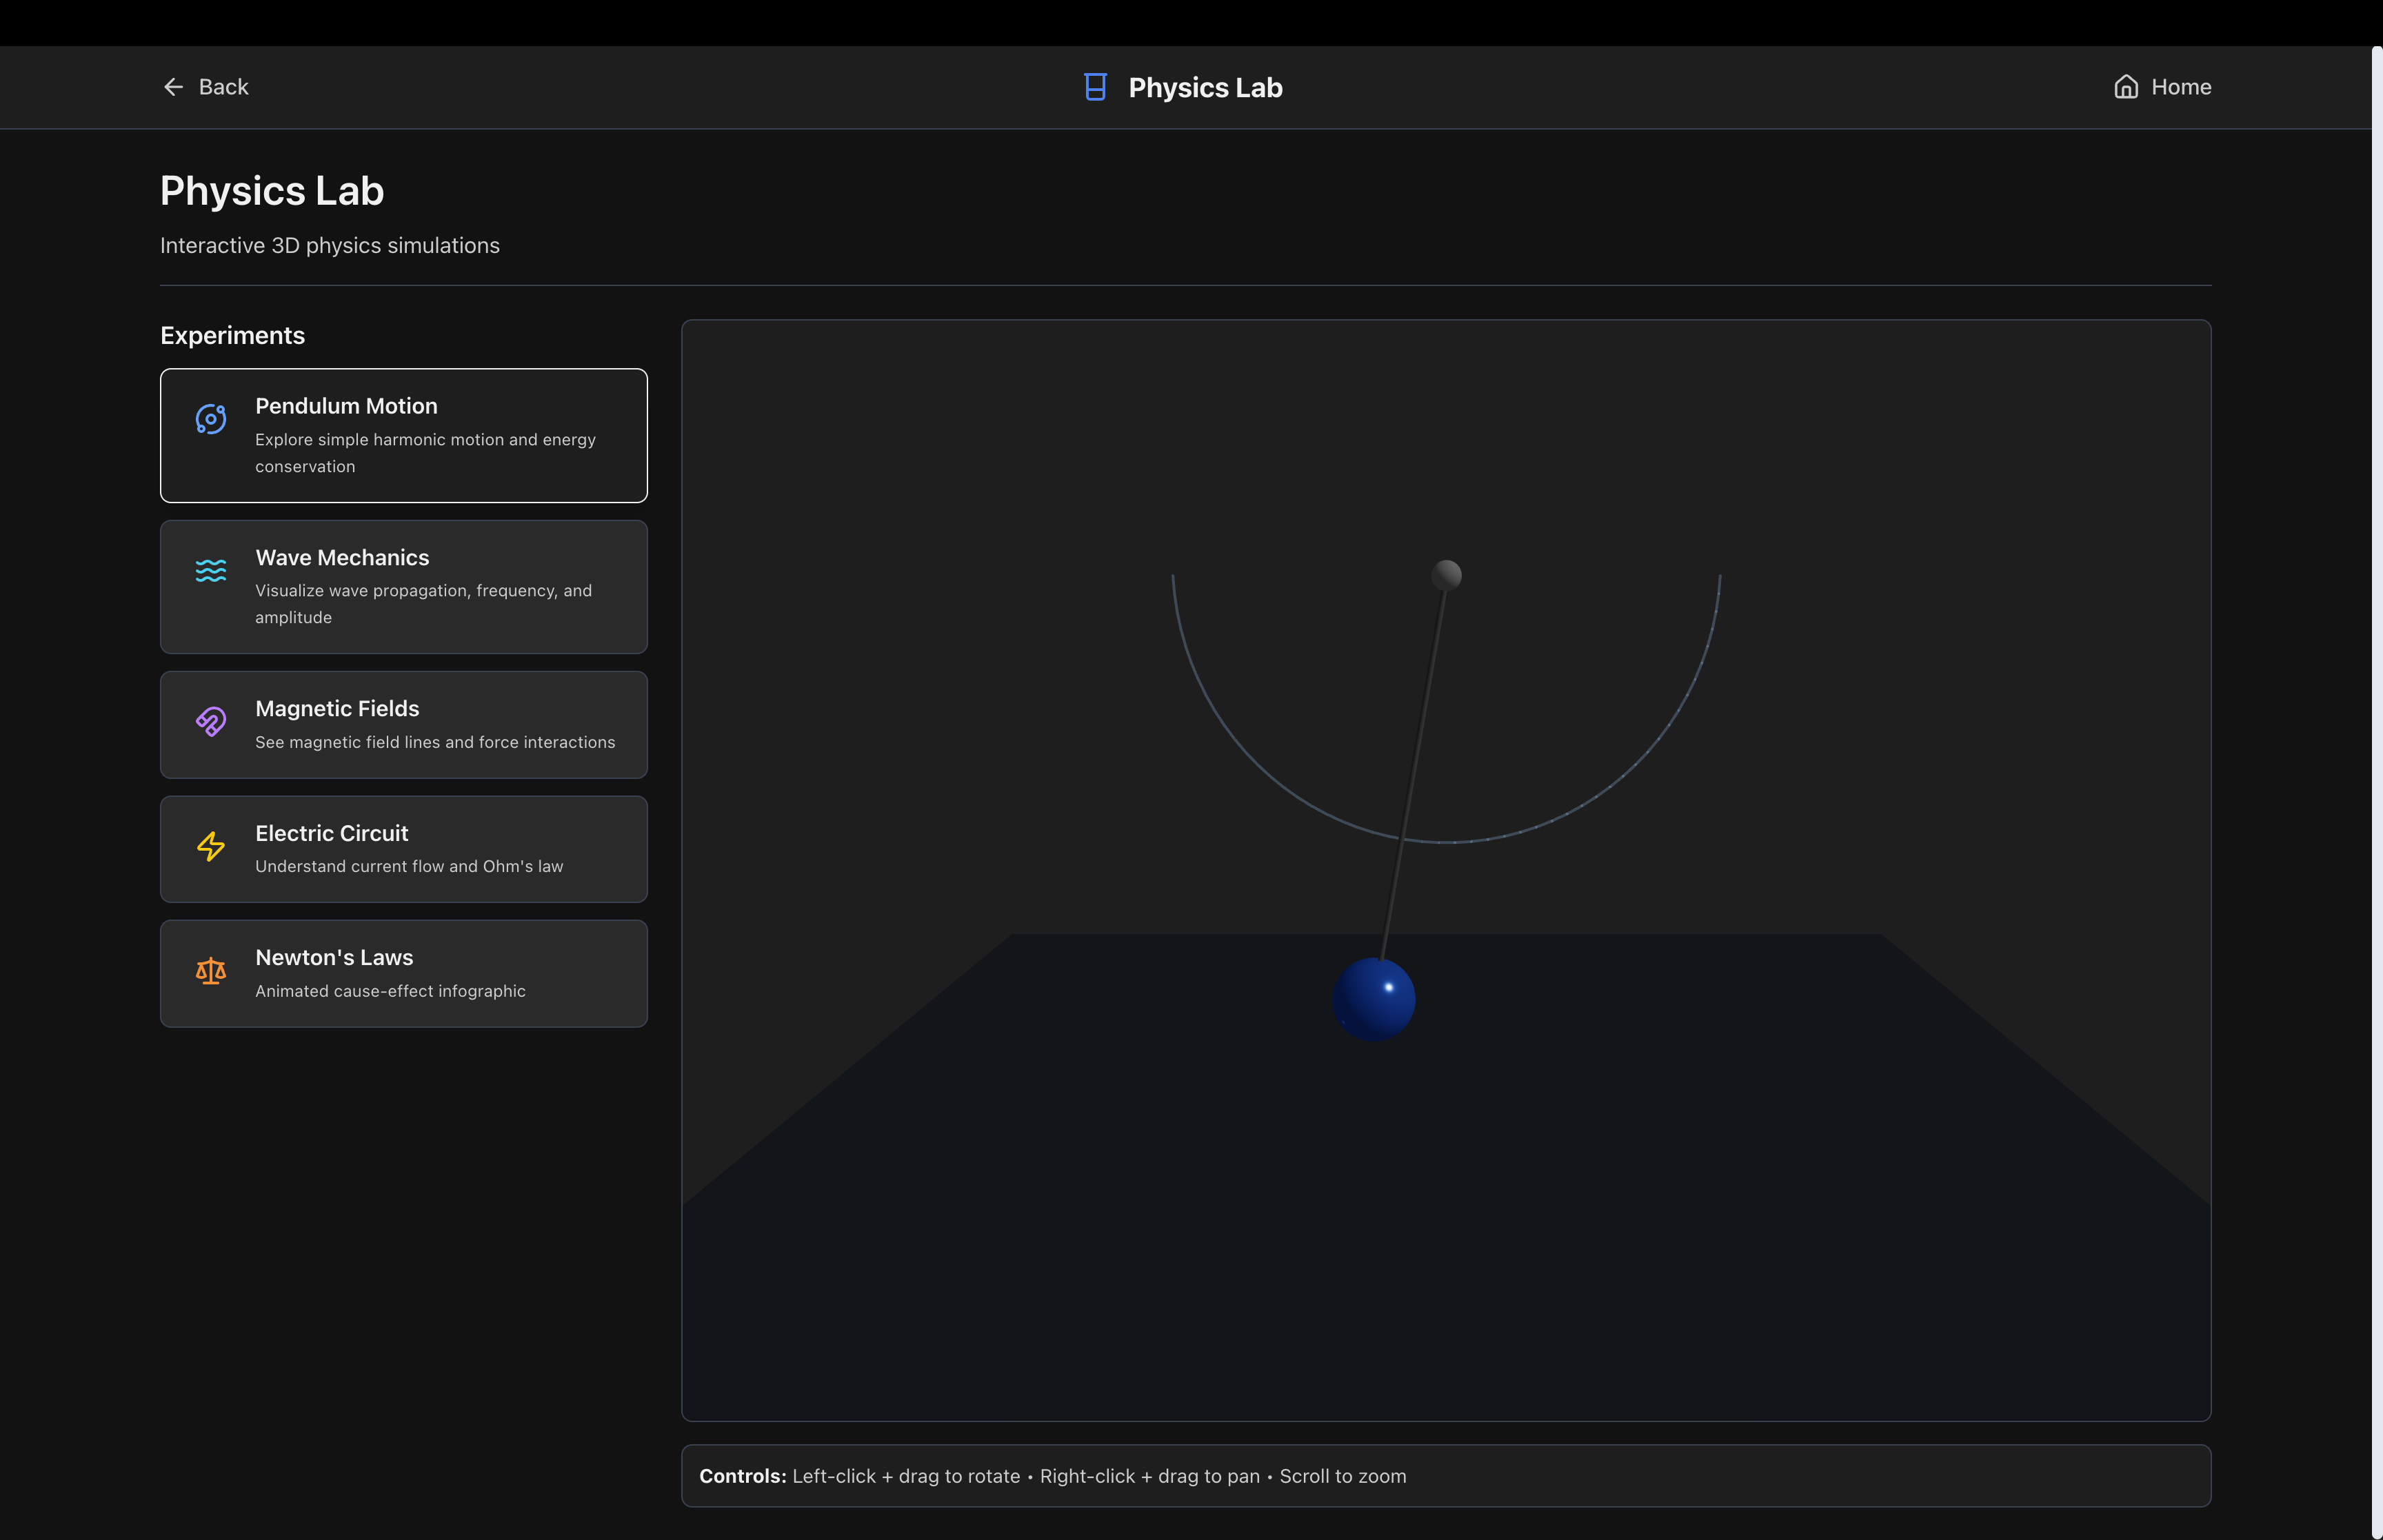This screenshot has width=2383, height=1540.
Task: Click the gray pendulum pivot ball
Action: (1446, 575)
